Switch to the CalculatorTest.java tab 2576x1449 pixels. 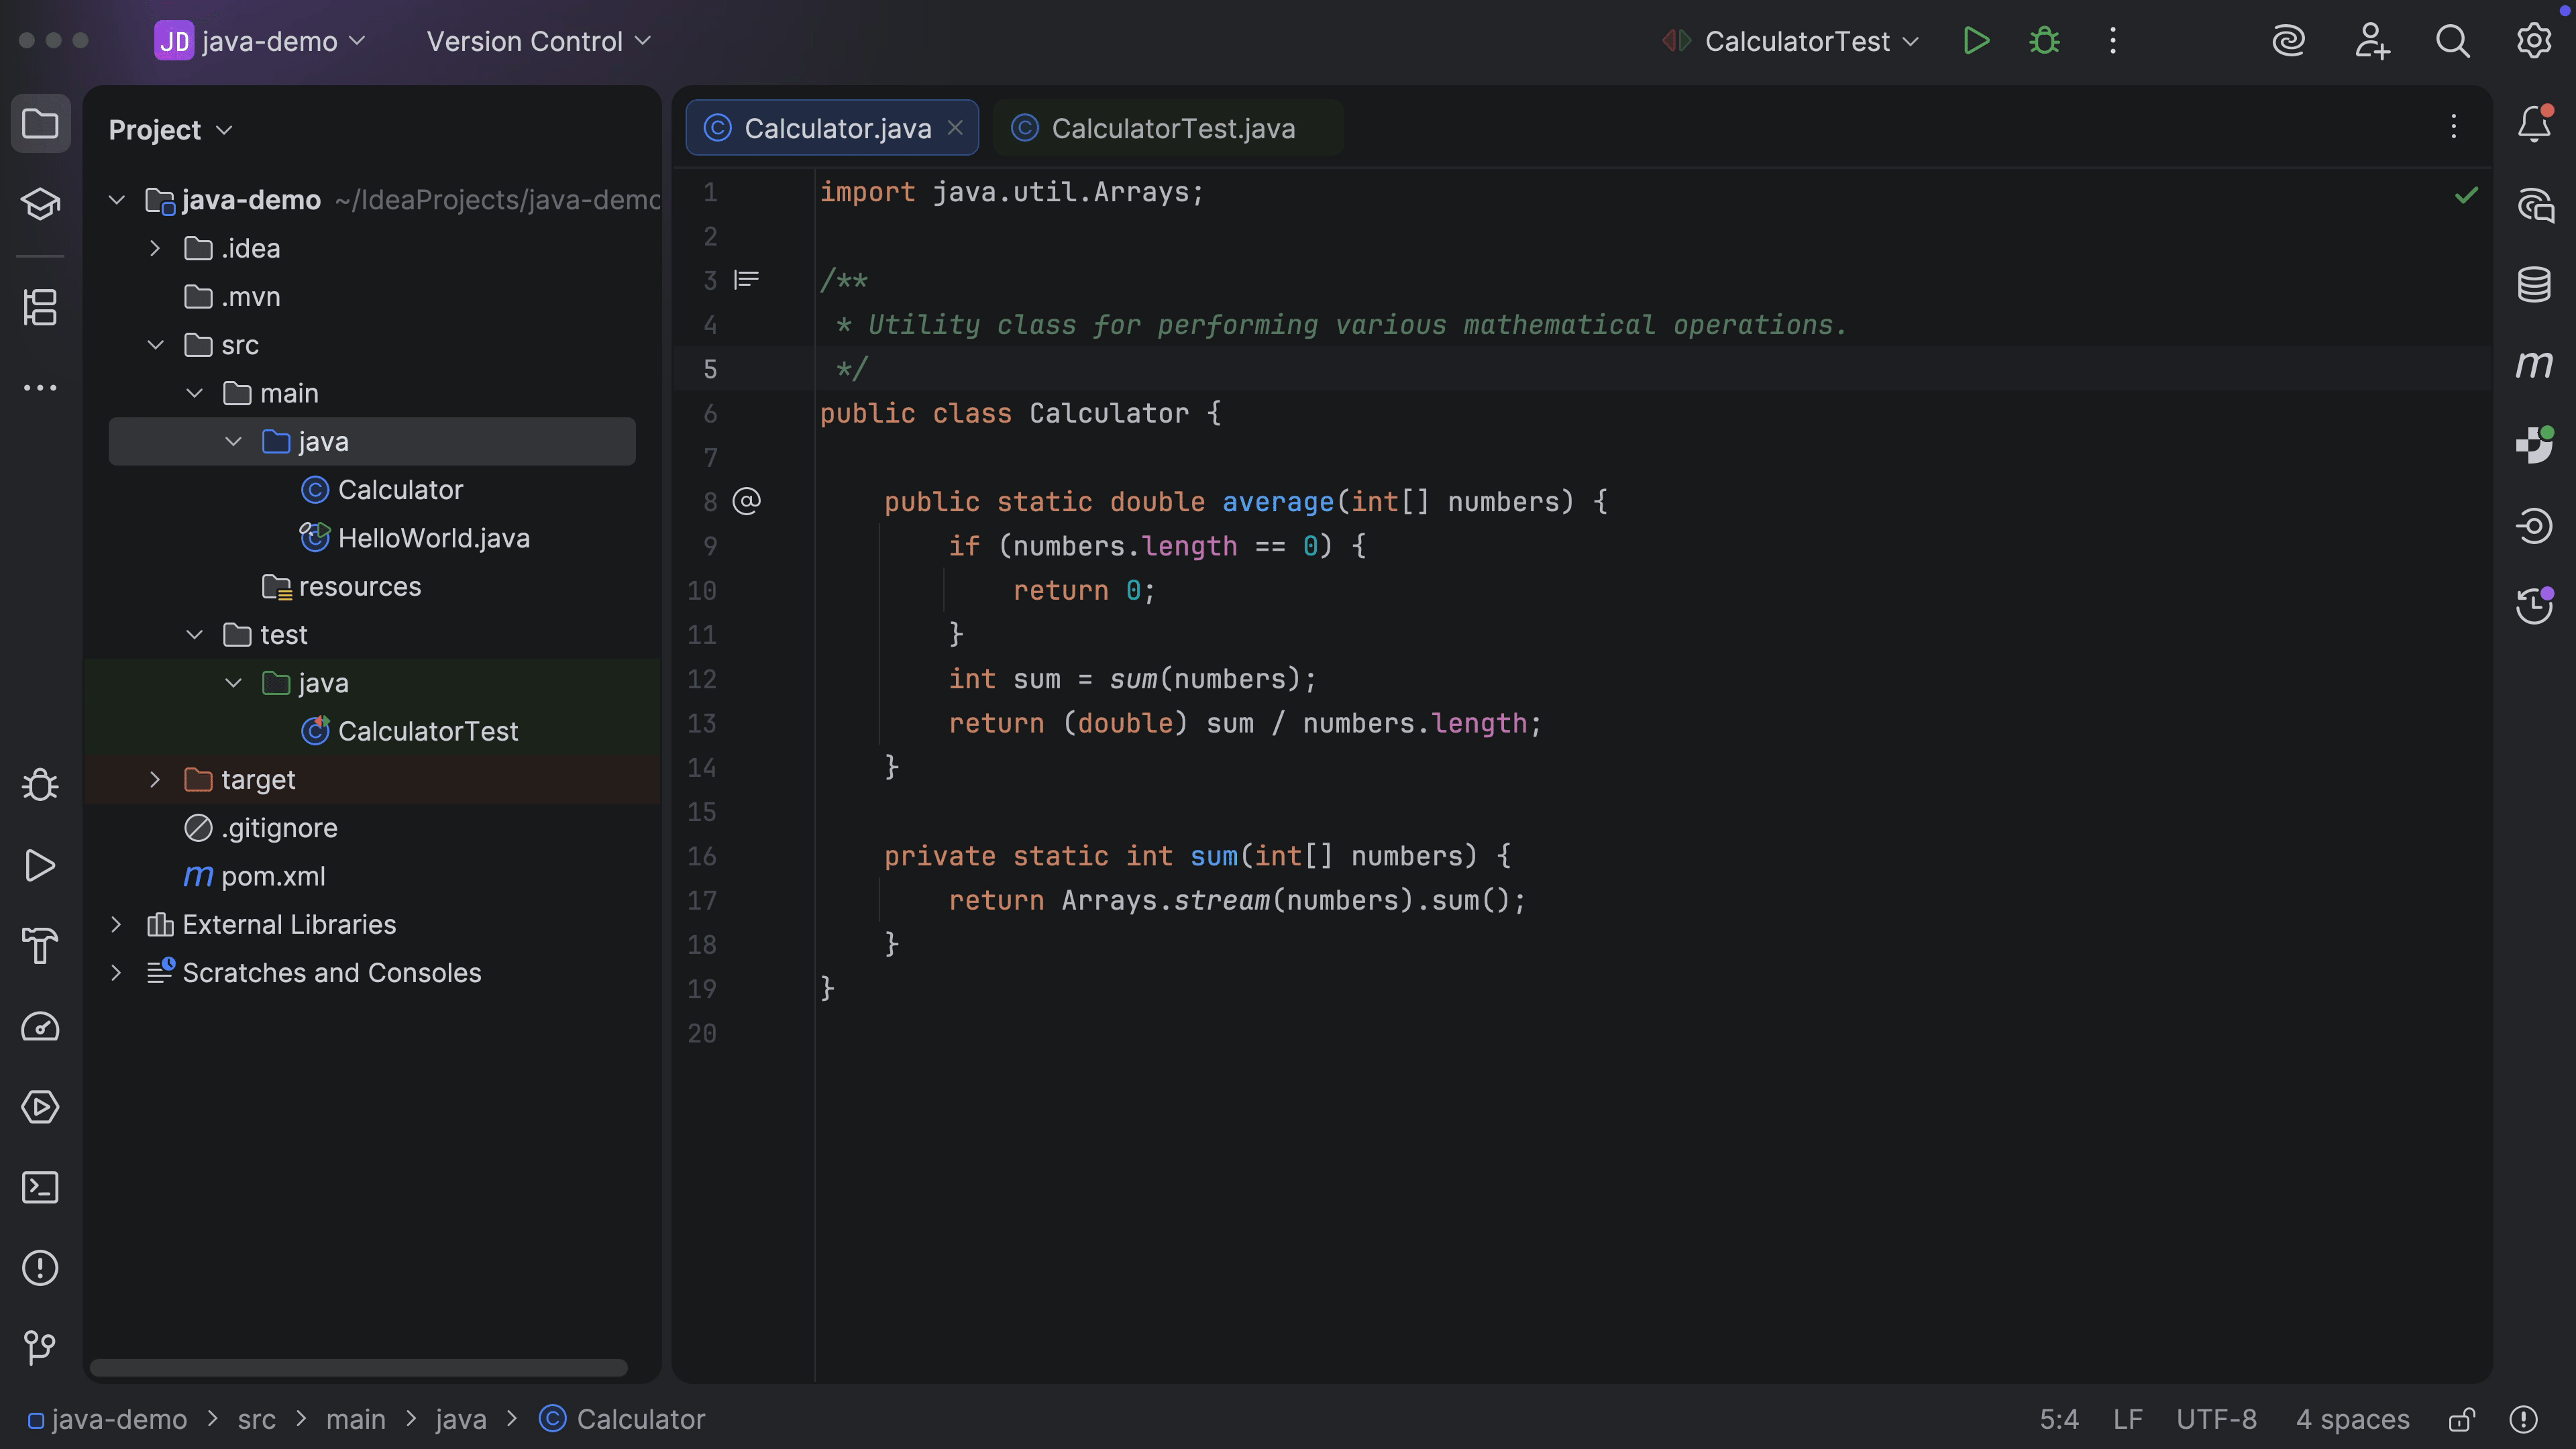pos(1172,128)
